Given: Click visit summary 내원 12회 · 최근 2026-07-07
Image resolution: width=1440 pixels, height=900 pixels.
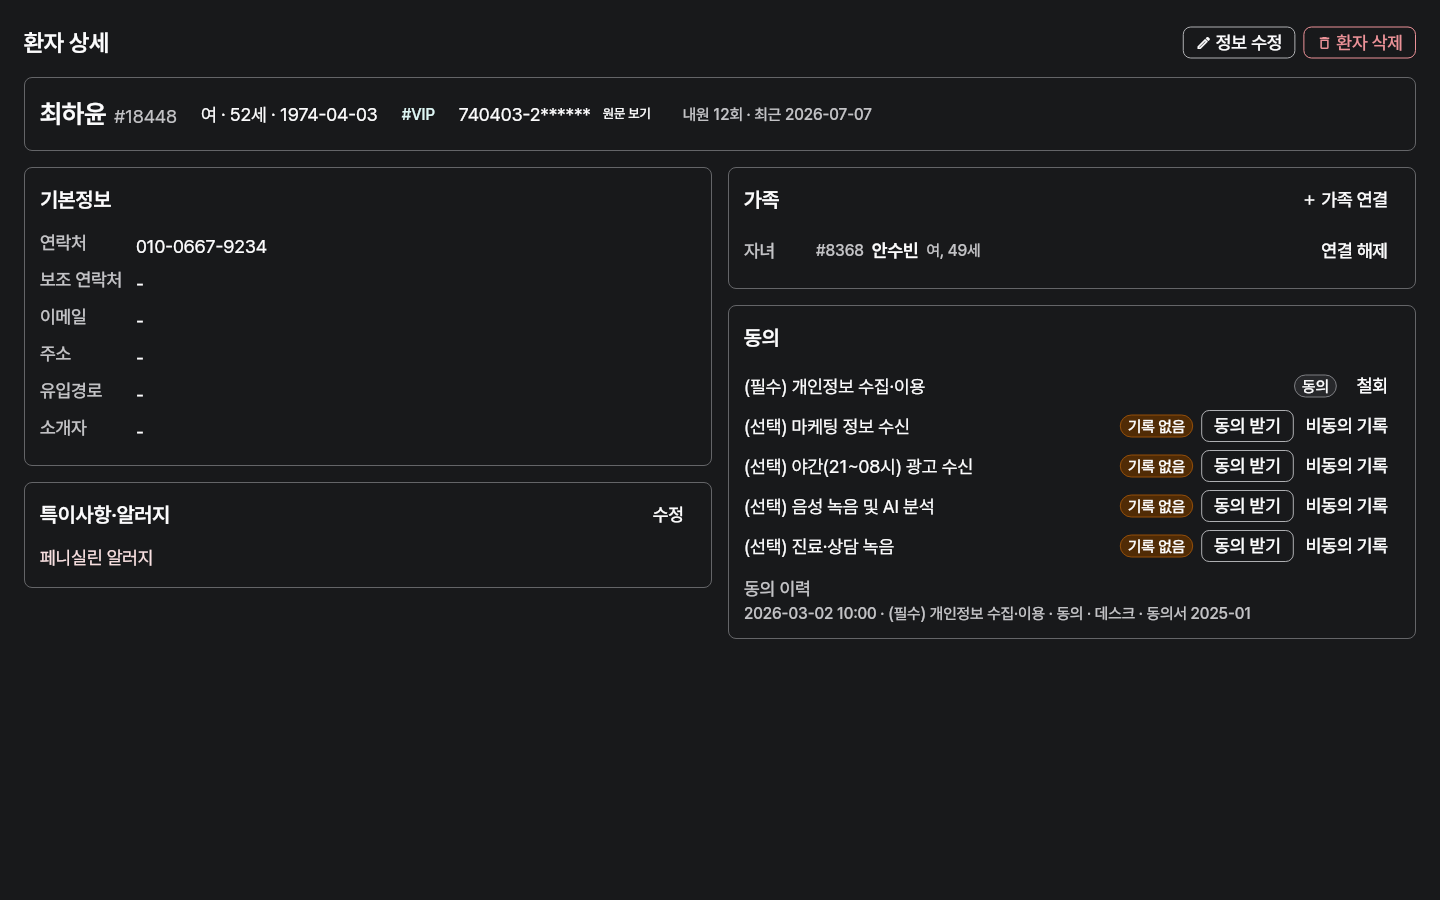Looking at the screenshot, I should pos(777,114).
